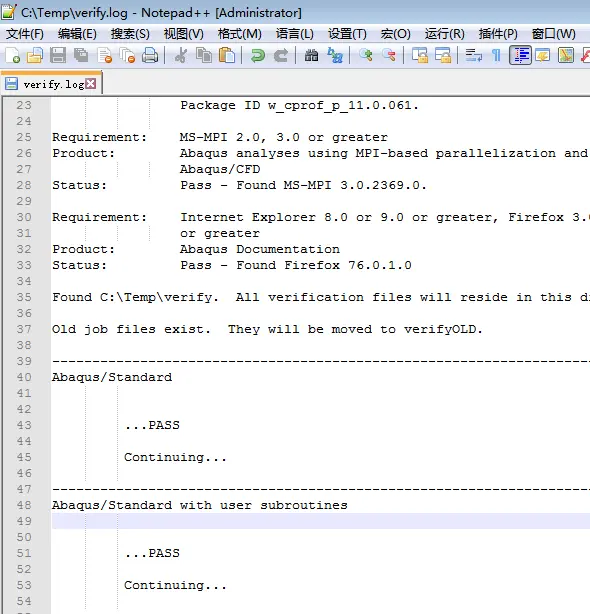The height and width of the screenshot is (614, 590).
Task: Click 'Status:' label on line 33
Action: point(79,265)
